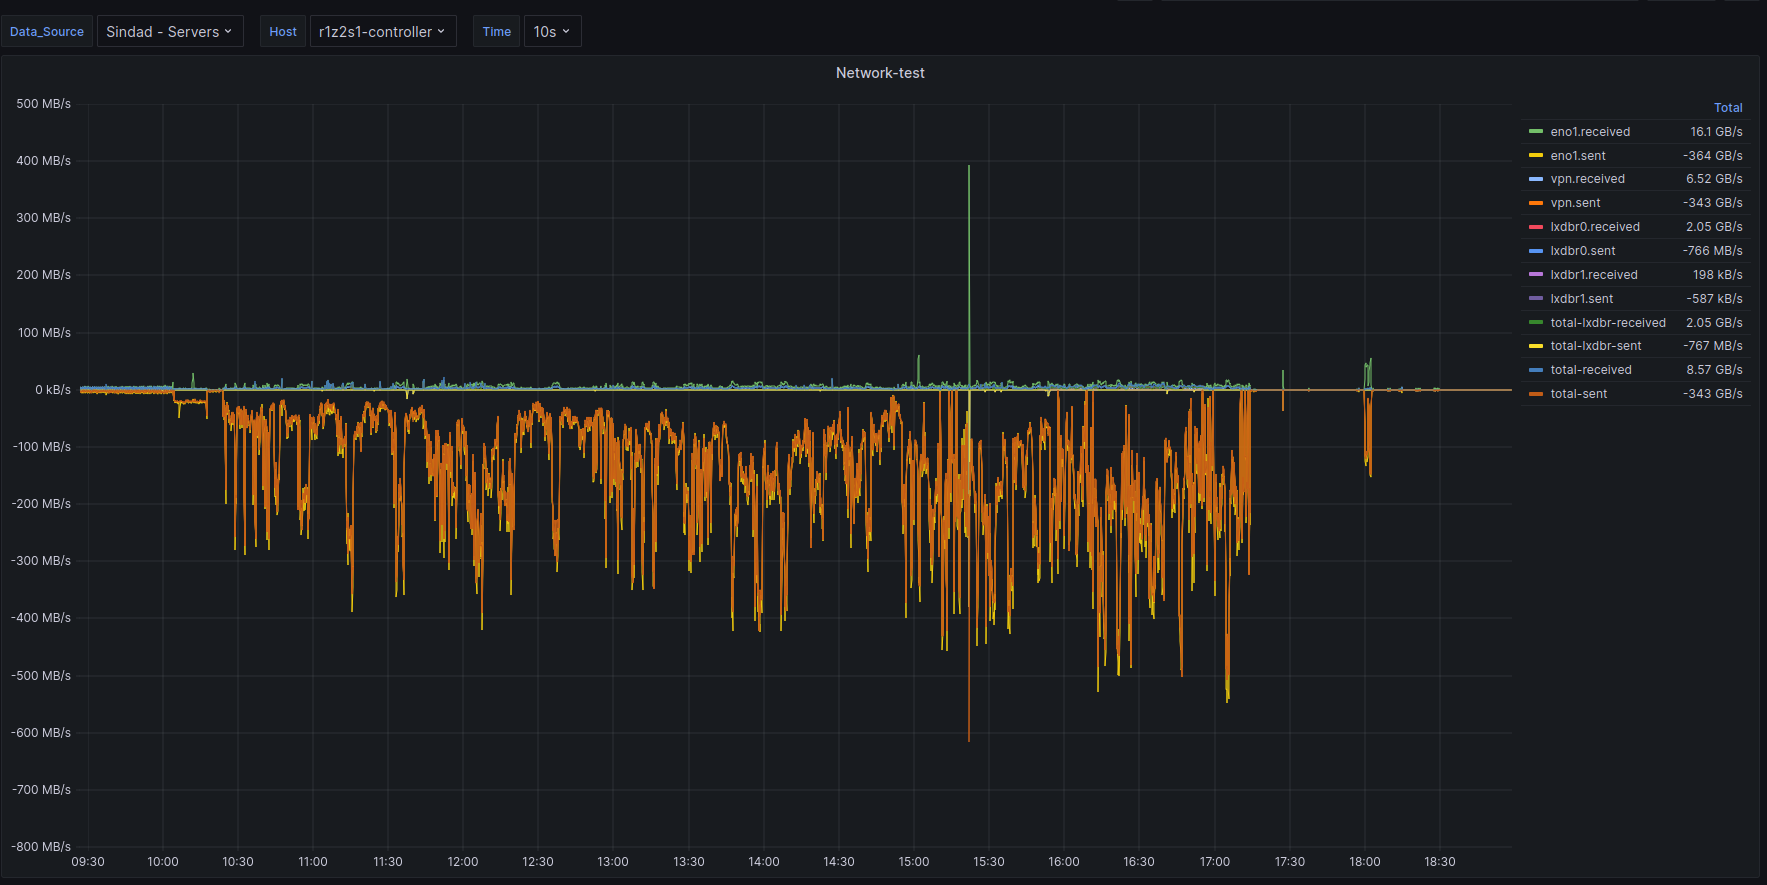The height and width of the screenshot is (885, 1767).
Task: Click the Data_Source variable label
Action: [47, 32]
